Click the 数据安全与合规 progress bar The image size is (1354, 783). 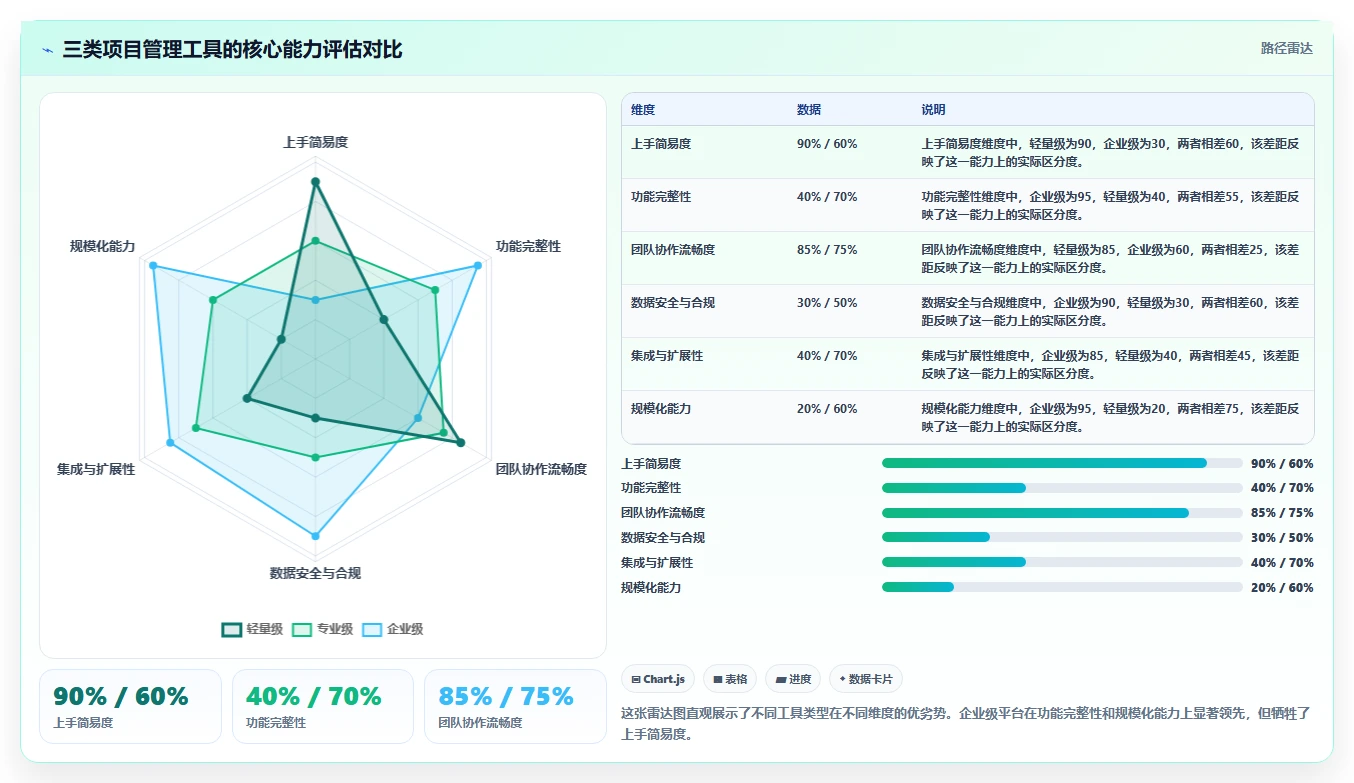[1062, 537]
